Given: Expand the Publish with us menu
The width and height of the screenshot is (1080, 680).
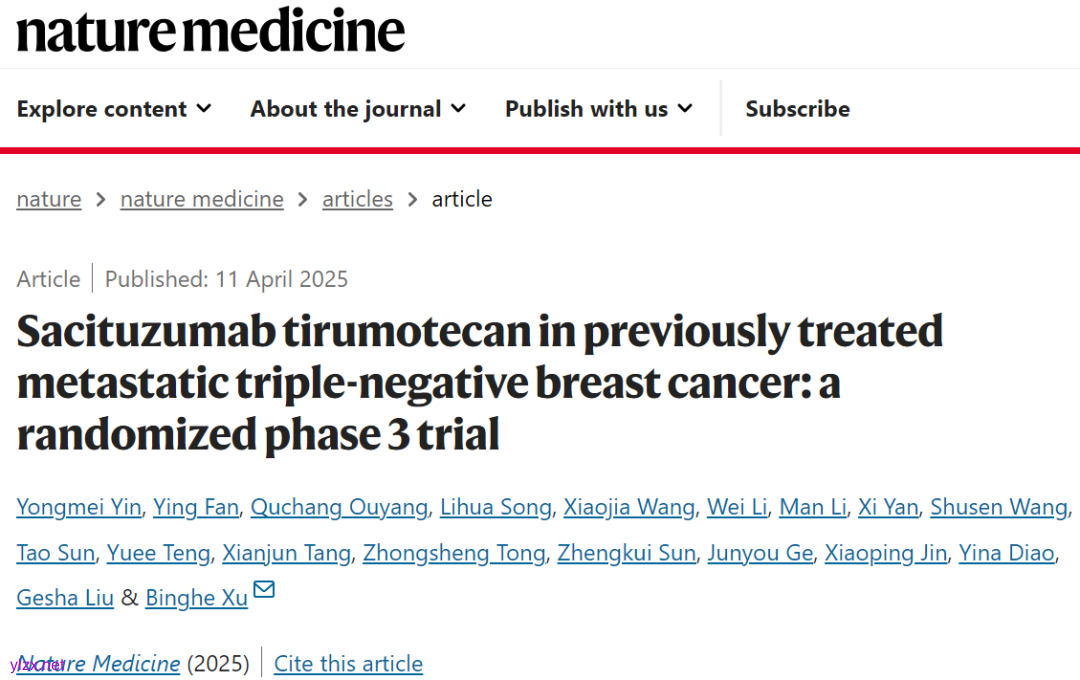Looking at the screenshot, I should [x=598, y=109].
